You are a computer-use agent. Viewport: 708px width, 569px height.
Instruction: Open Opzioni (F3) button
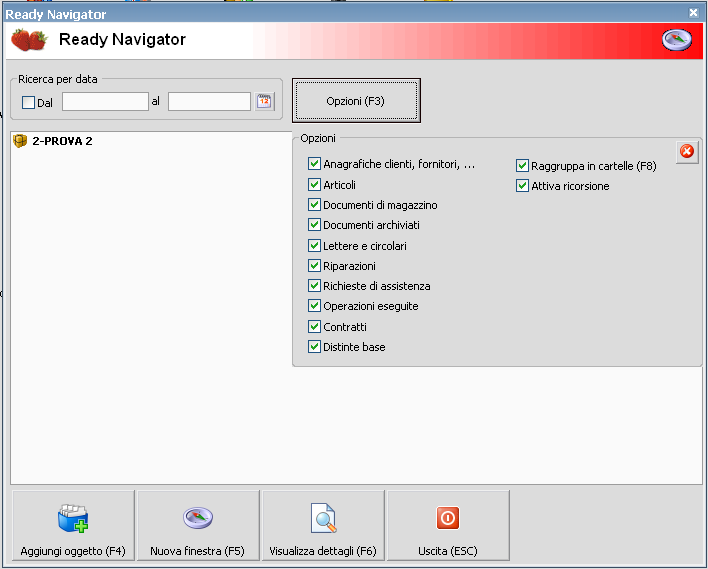click(356, 100)
